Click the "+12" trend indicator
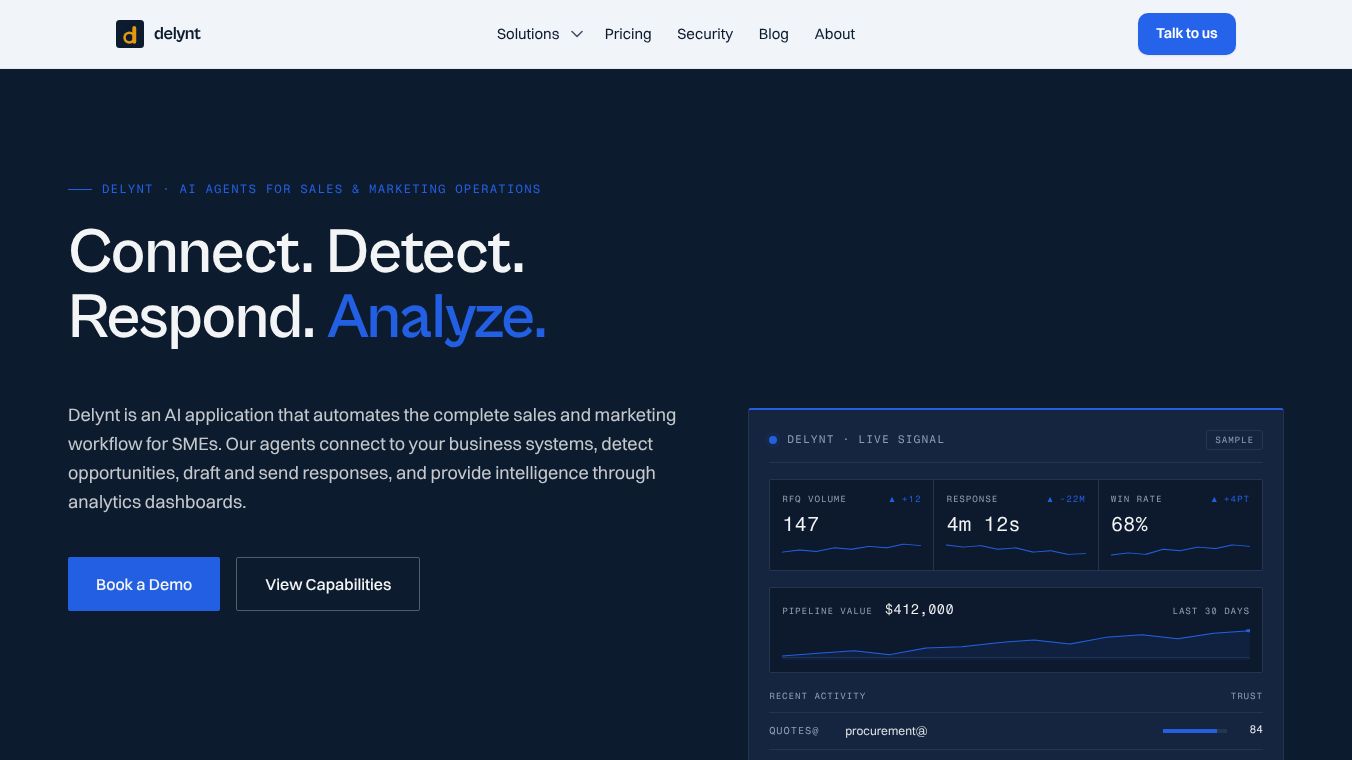Image resolution: width=1352 pixels, height=760 pixels. 905,499
